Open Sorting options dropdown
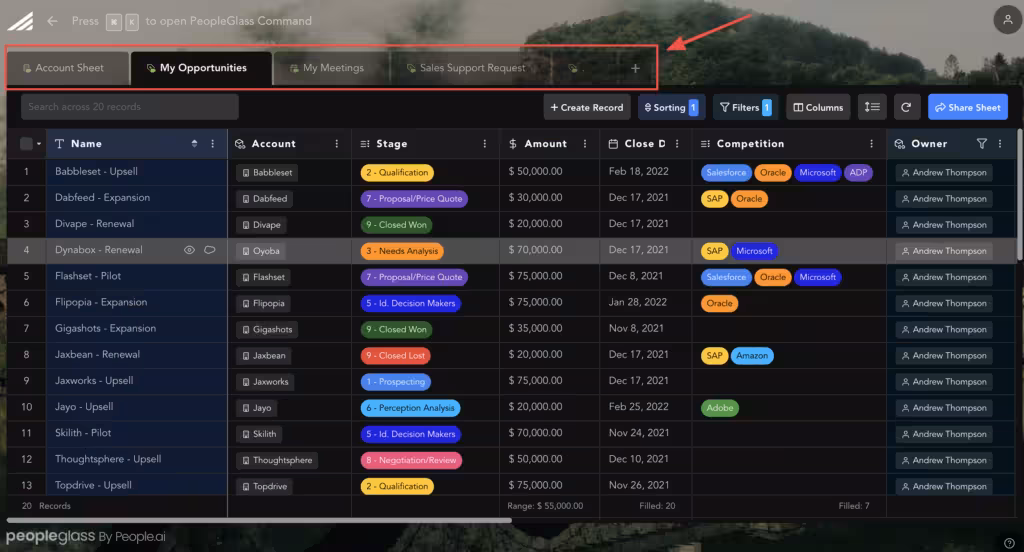This screenshot has height=552, width=1024. point(671,107)
